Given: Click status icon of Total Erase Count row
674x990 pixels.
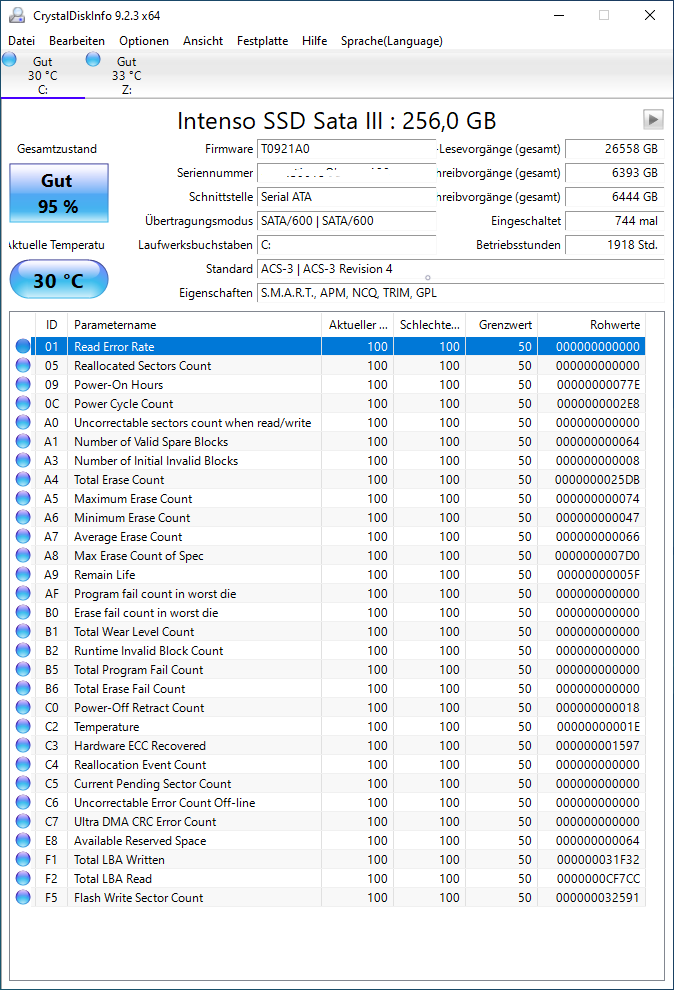Looking at the screenshot, I should 23,479.
